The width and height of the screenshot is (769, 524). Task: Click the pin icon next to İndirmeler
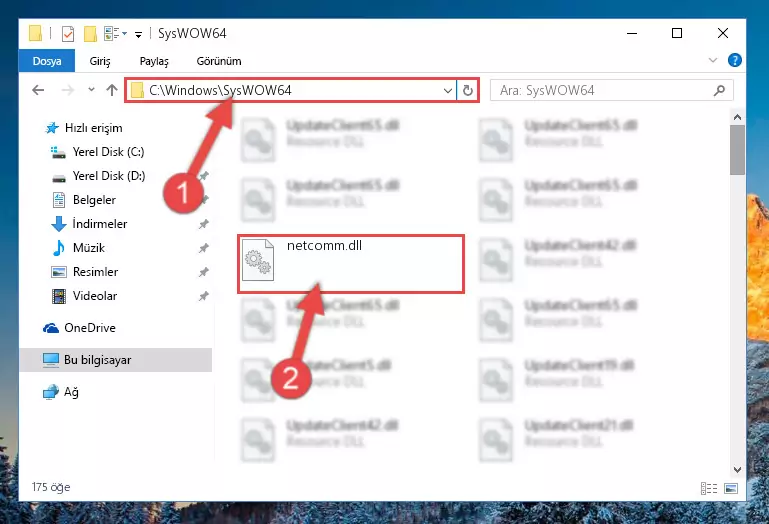coord(204,224)
